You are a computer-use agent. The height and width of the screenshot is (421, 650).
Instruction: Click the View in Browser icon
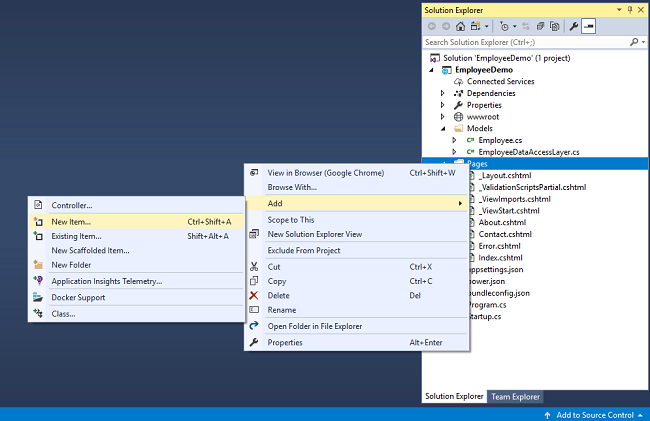point(254,173)
